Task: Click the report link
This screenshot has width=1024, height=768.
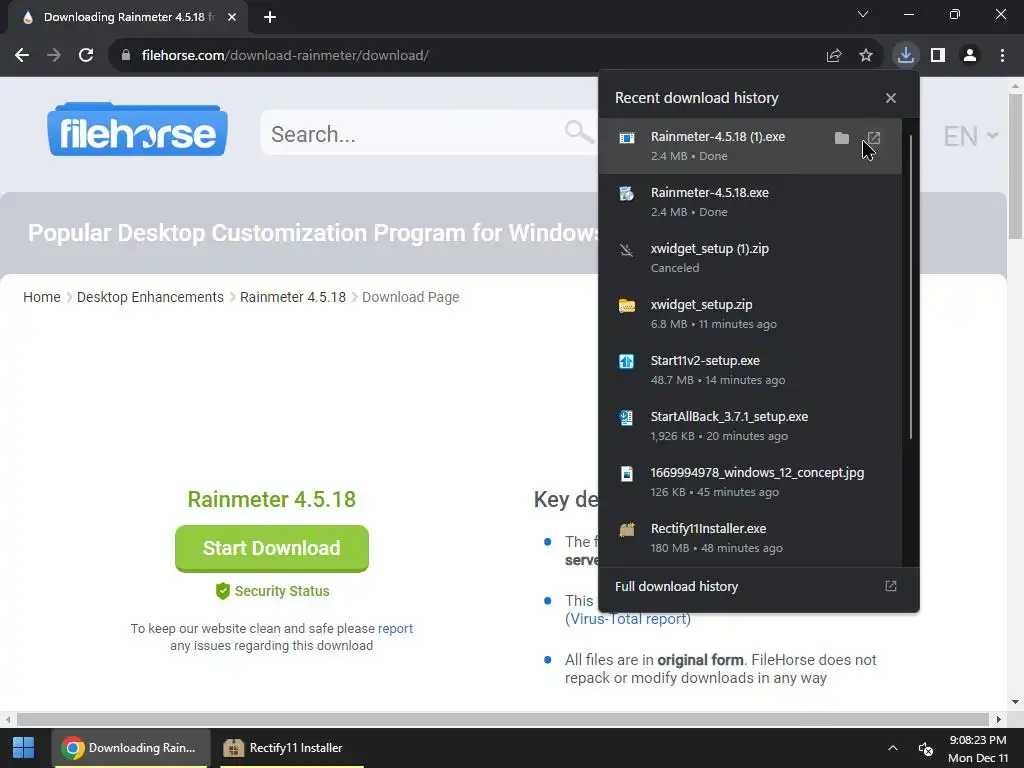Action: [x=395, y=628]
